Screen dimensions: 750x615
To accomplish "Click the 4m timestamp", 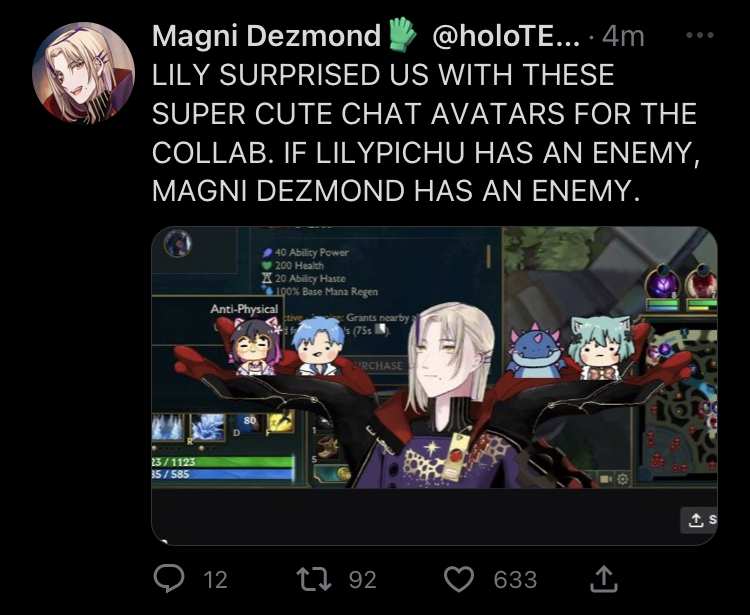I will click(x=623, y=36).
